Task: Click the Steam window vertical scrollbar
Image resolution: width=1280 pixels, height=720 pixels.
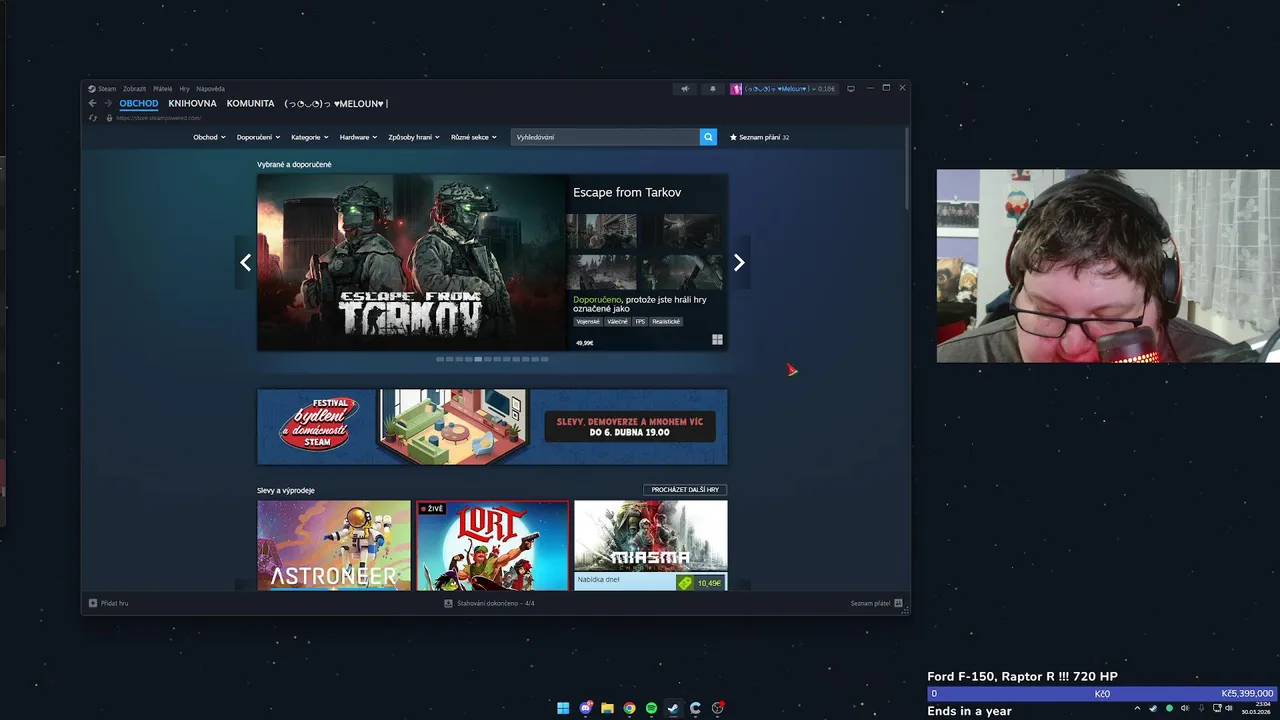Action: [908, 168]
